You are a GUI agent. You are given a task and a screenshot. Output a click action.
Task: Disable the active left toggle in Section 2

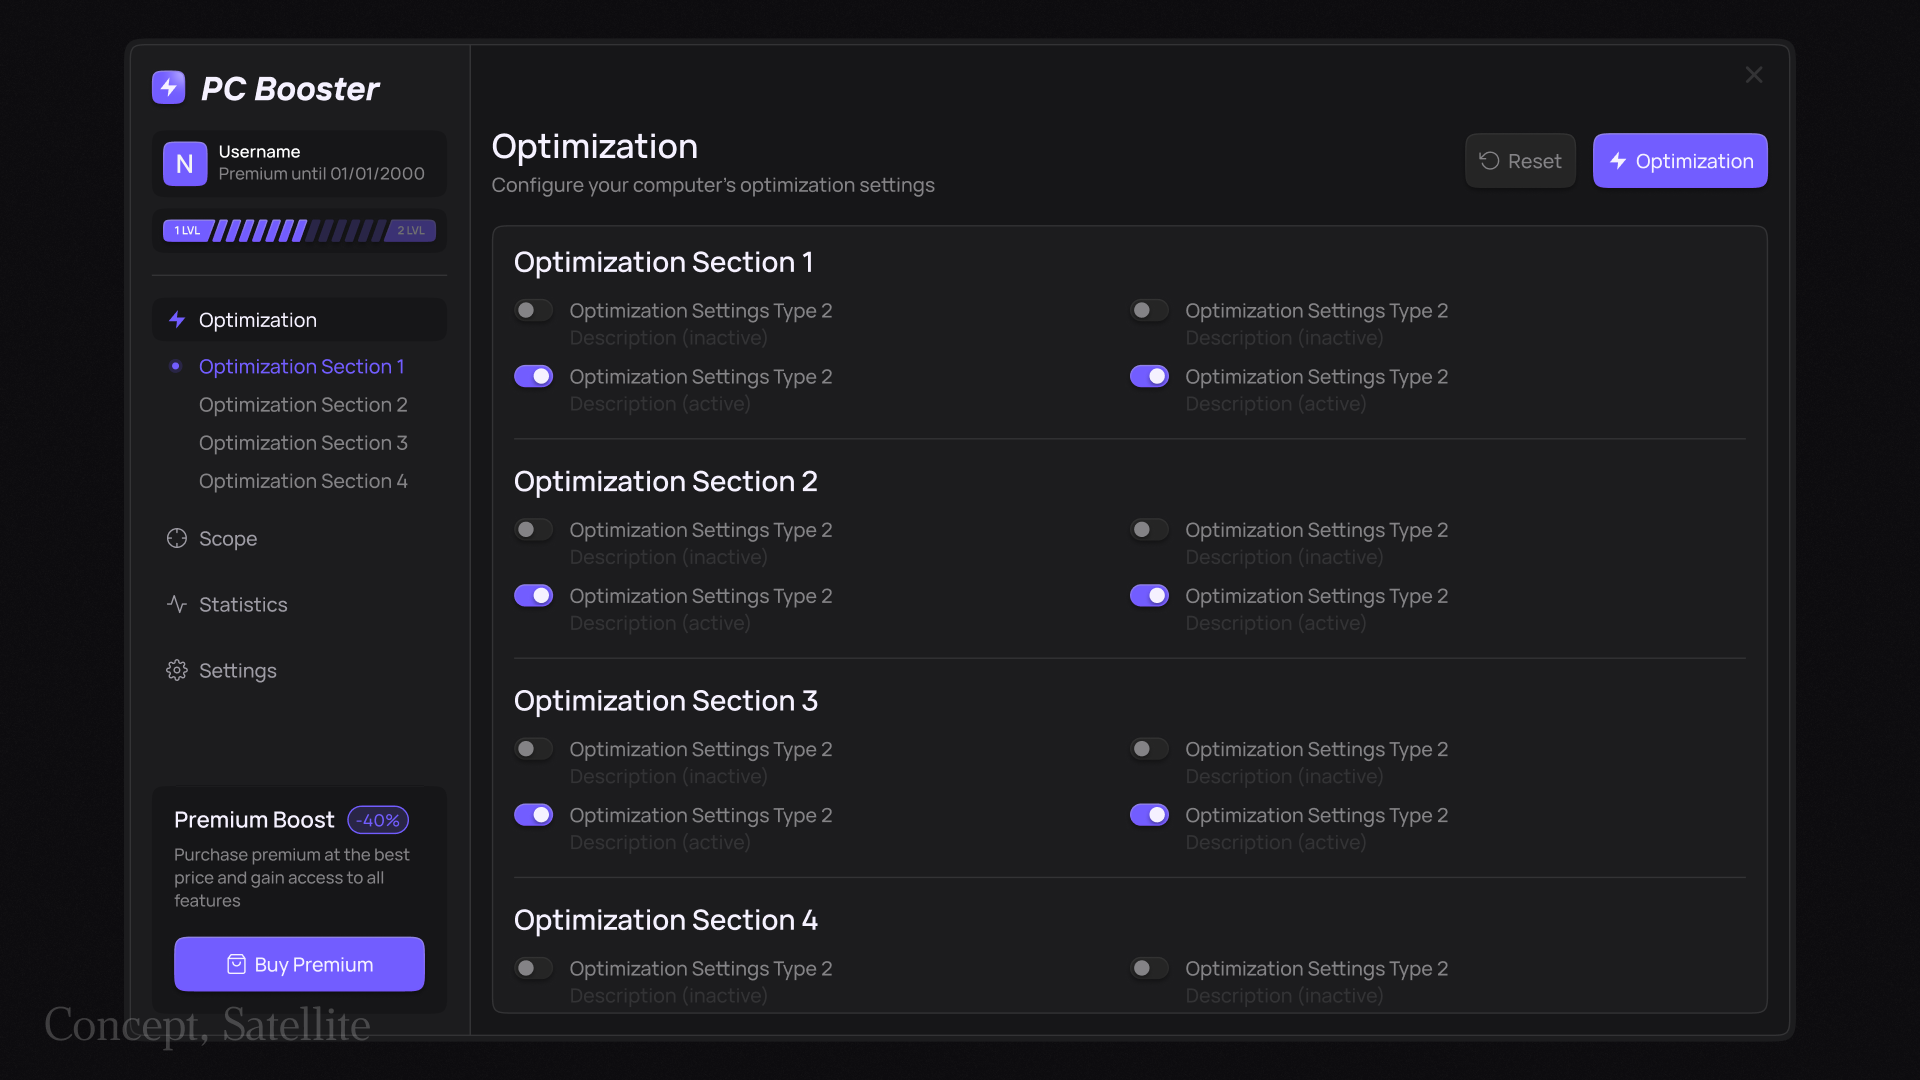tap(533, 596)
